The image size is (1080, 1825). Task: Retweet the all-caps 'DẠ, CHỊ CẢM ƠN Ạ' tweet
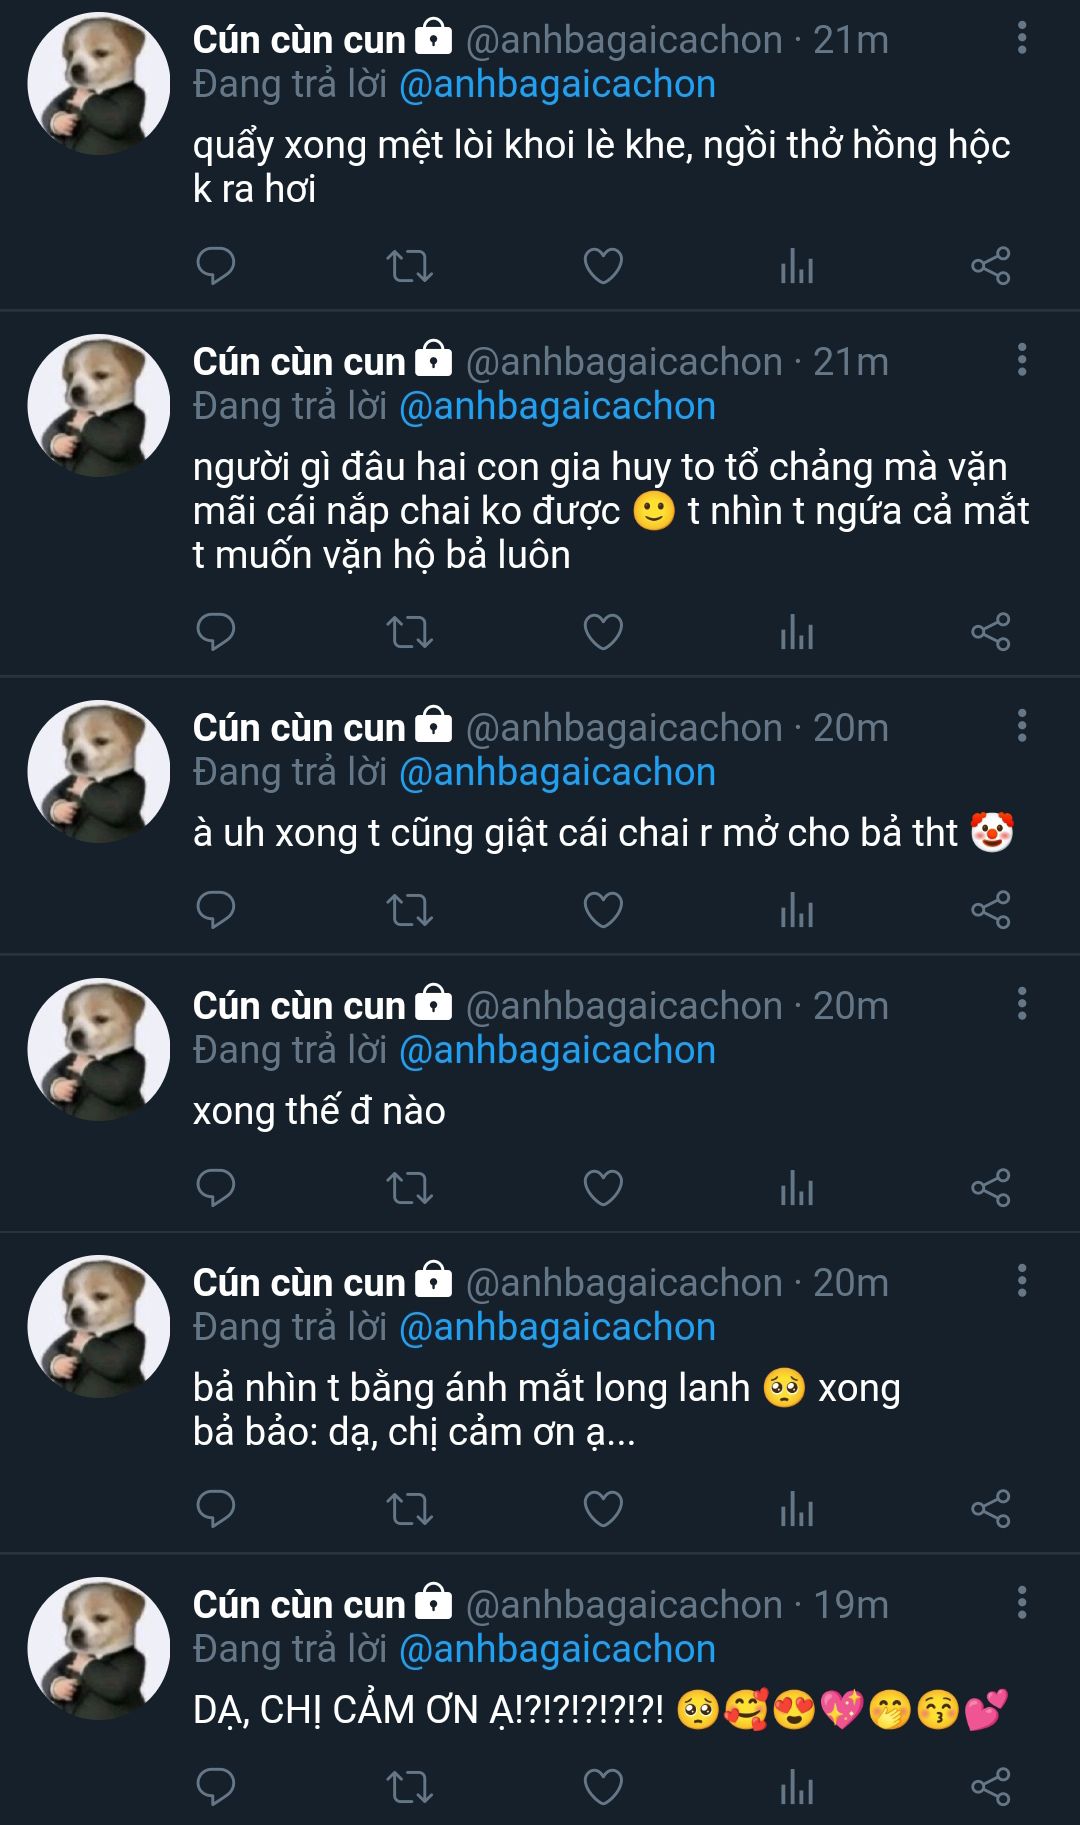409,1787
